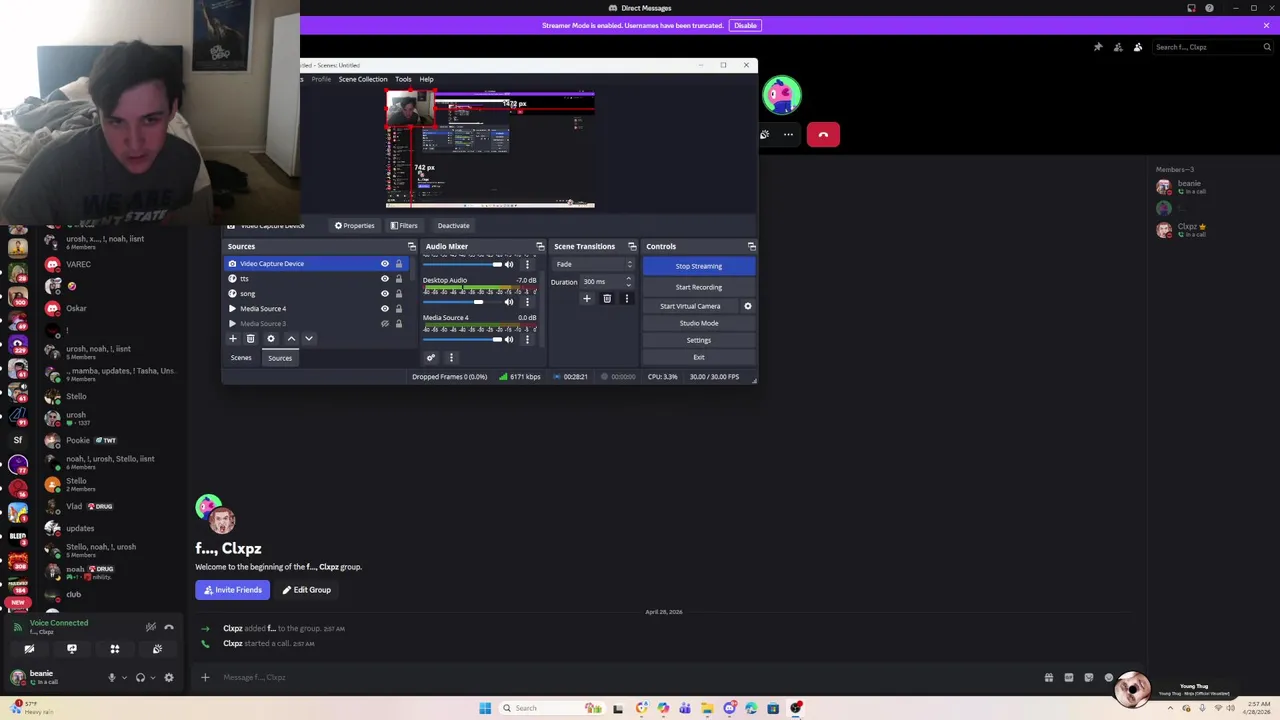This screenshot has height=720, width=1280.
Task: Open Windows Start menu on taskbar
Action: coord(485,708)
